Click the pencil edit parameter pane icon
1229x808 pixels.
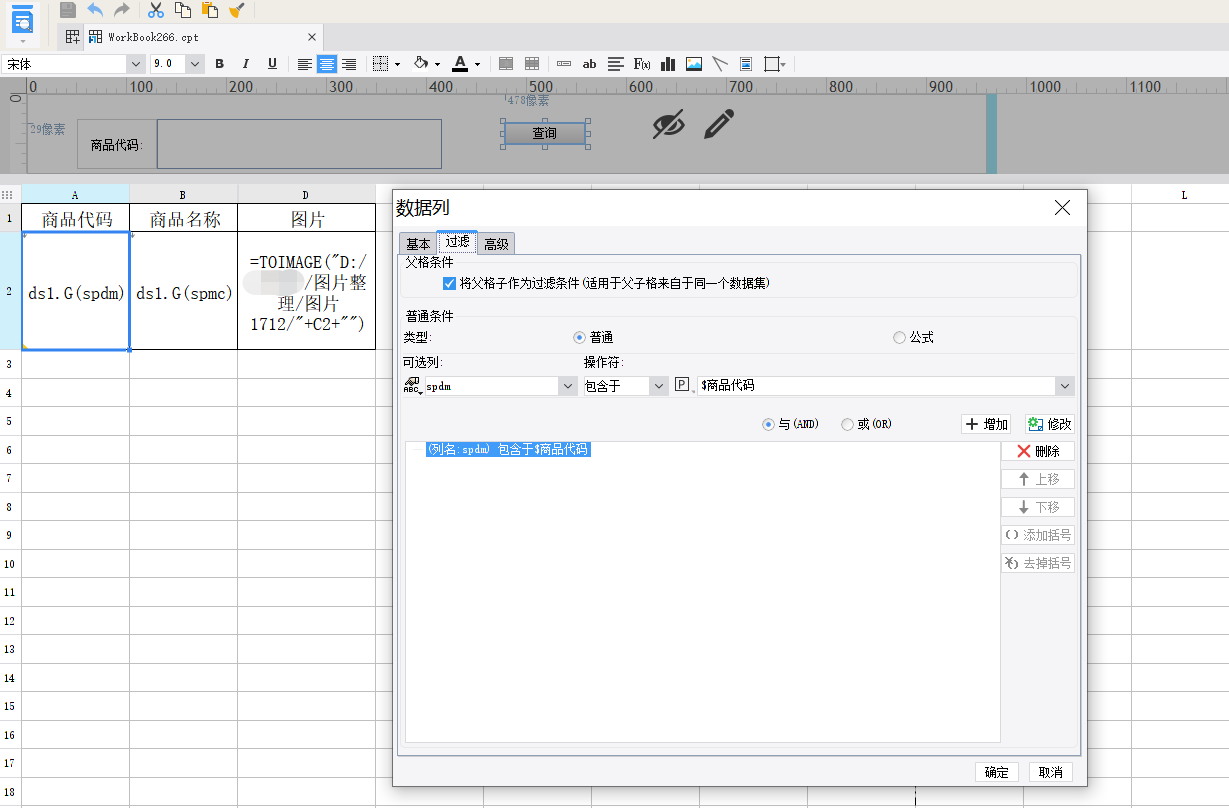coord(718,125)
